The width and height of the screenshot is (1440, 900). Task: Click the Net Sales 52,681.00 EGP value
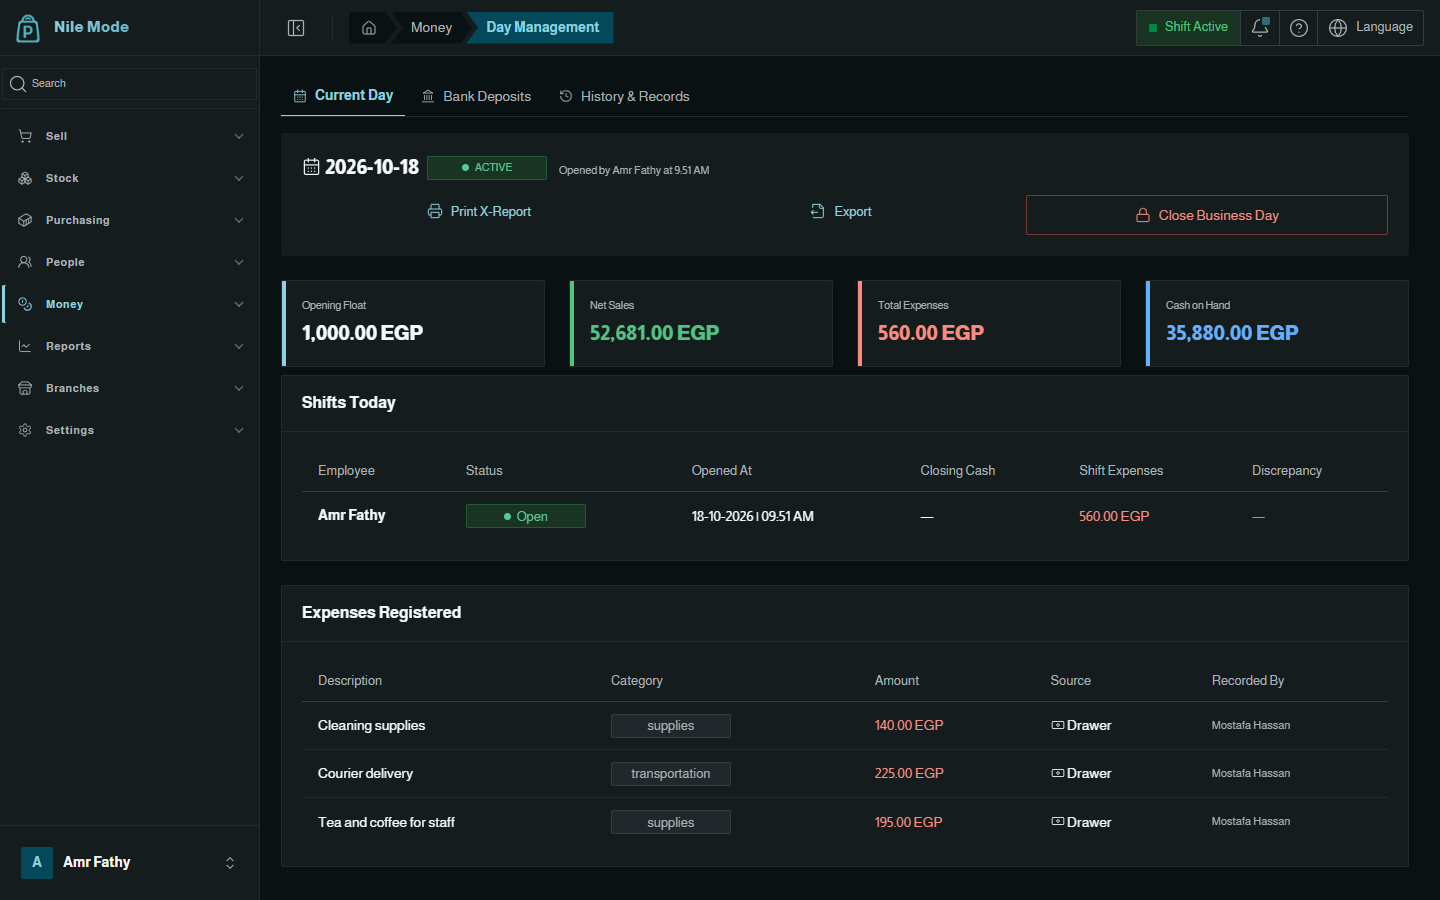pos(654,333)
